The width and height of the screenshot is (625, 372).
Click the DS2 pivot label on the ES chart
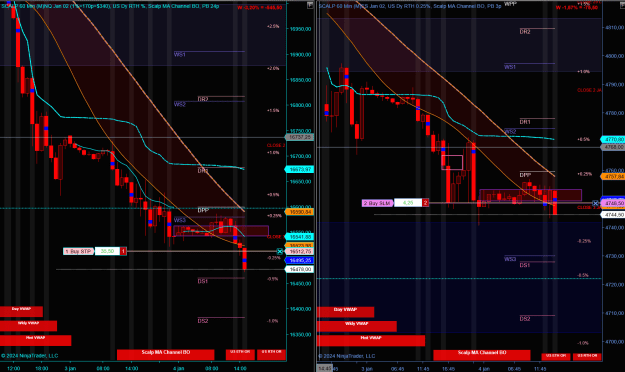pos(525,319)
